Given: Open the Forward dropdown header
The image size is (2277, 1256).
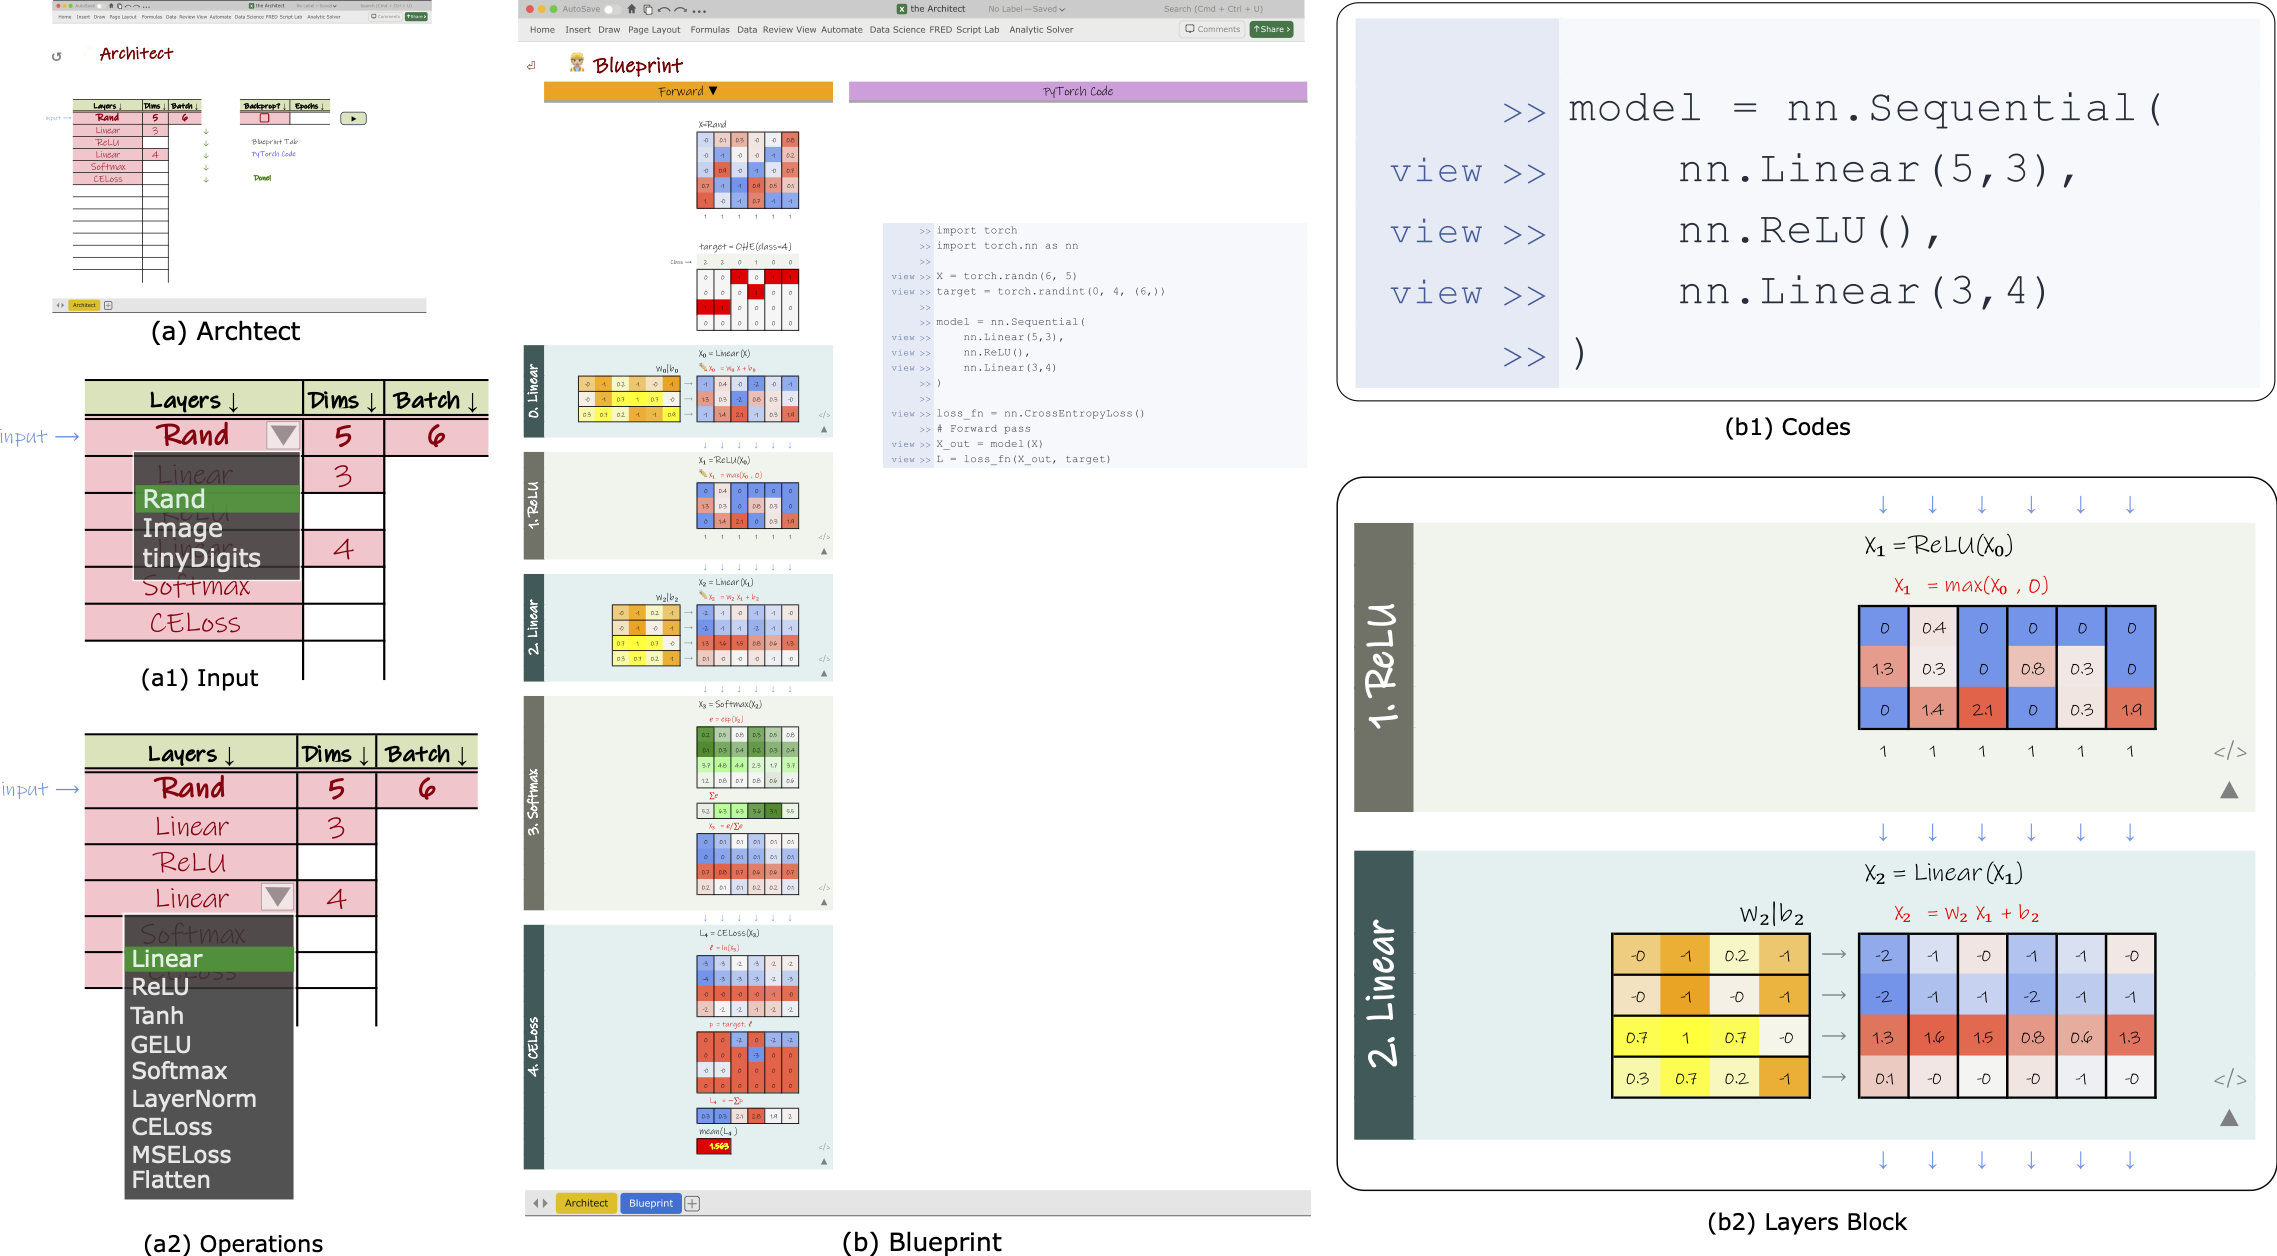Looking at the screenshot, I should 688,91.
